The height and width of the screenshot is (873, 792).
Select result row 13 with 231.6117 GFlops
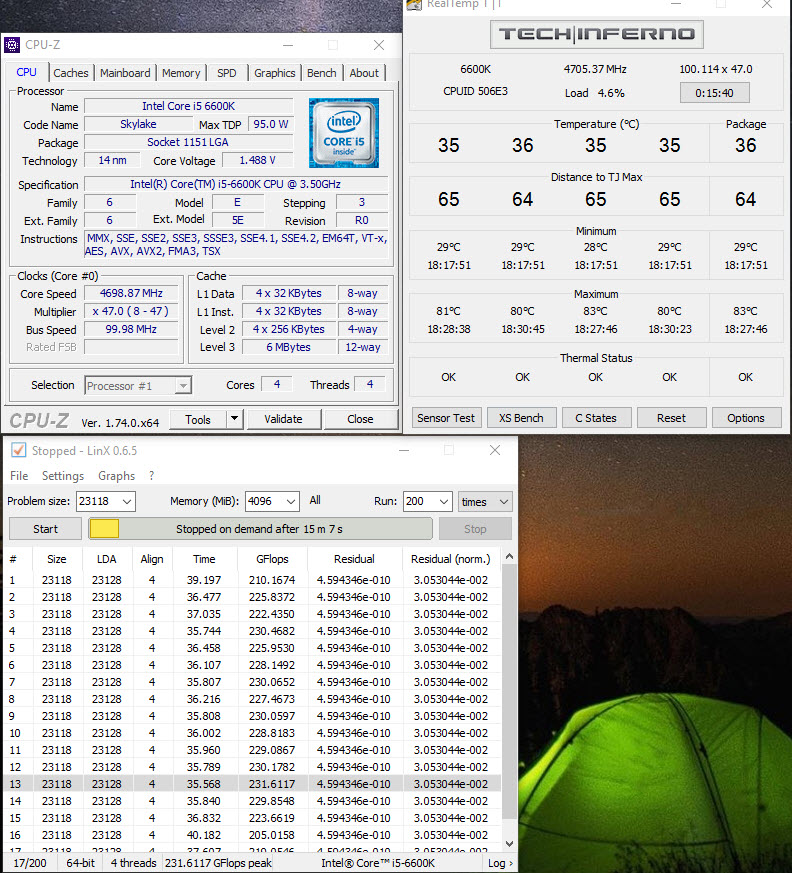[252, 783]
